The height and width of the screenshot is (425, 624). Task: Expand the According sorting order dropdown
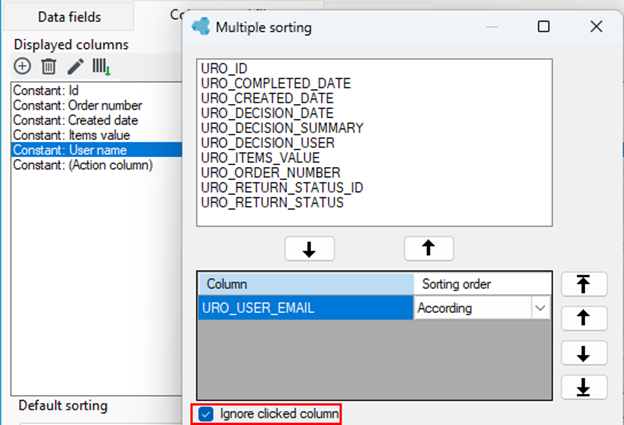540,308
